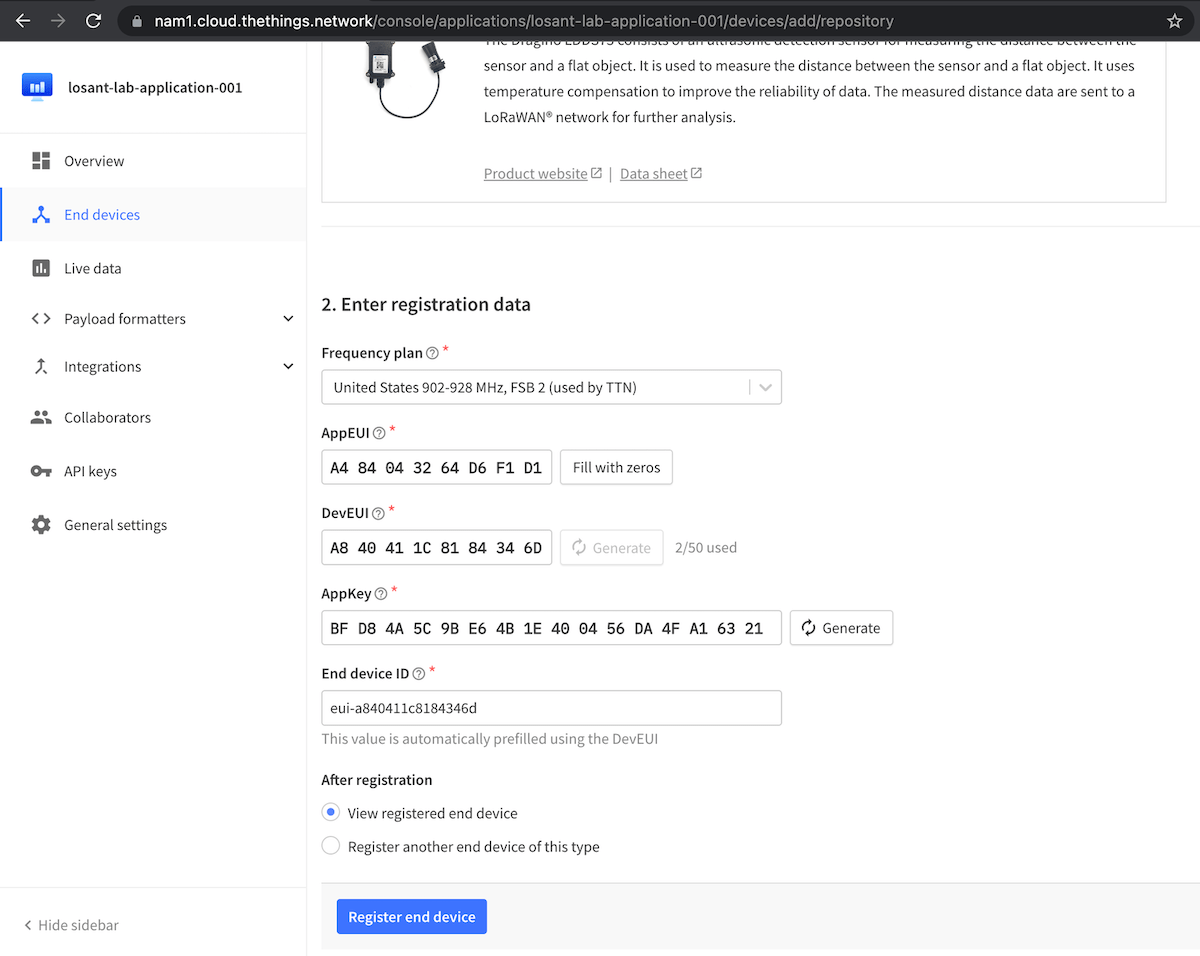
Task: Click the General settings gear icon
Action: point(41,525)
